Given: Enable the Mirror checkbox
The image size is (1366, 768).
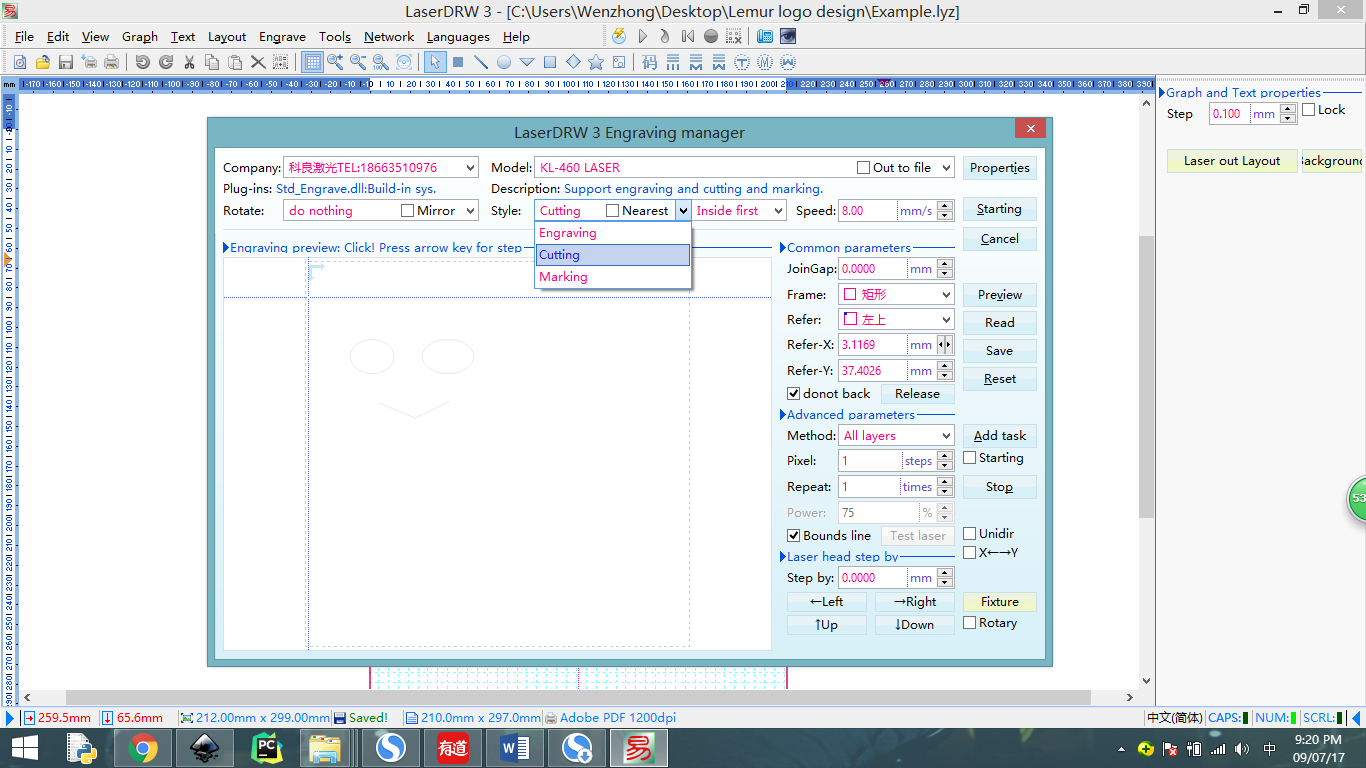Looking at the screenshot, I should click(x=407, y=211).
